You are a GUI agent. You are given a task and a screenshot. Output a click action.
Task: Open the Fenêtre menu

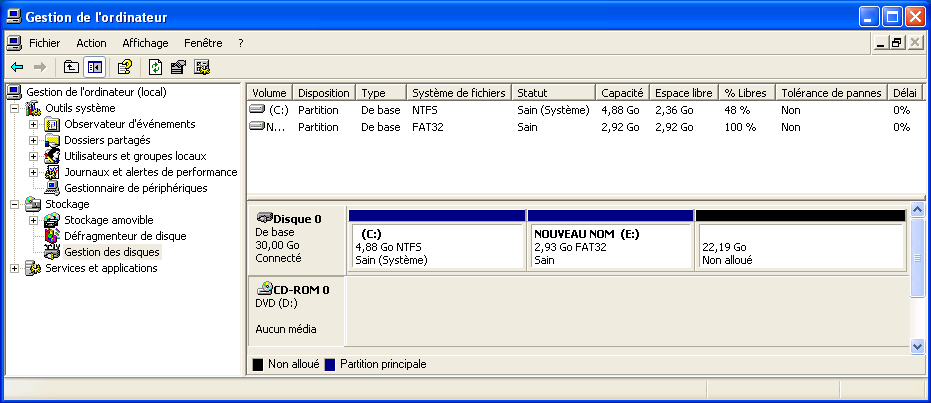pyautogui.click(x=203, y=43)
